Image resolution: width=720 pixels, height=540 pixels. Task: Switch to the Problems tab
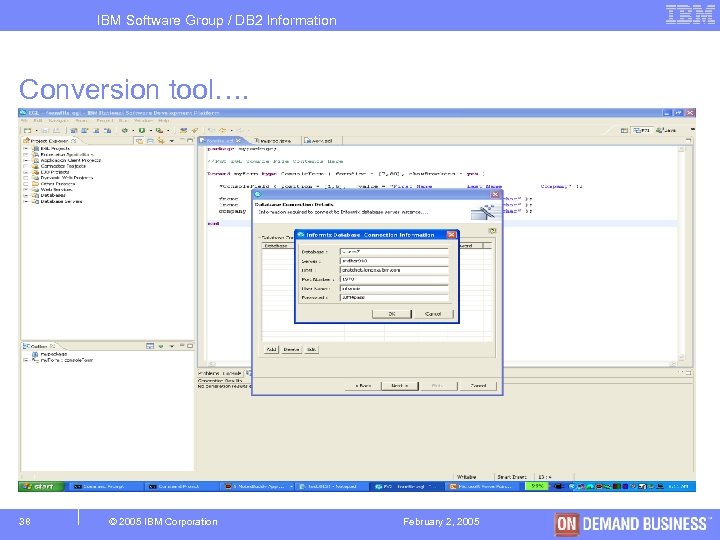209,373
